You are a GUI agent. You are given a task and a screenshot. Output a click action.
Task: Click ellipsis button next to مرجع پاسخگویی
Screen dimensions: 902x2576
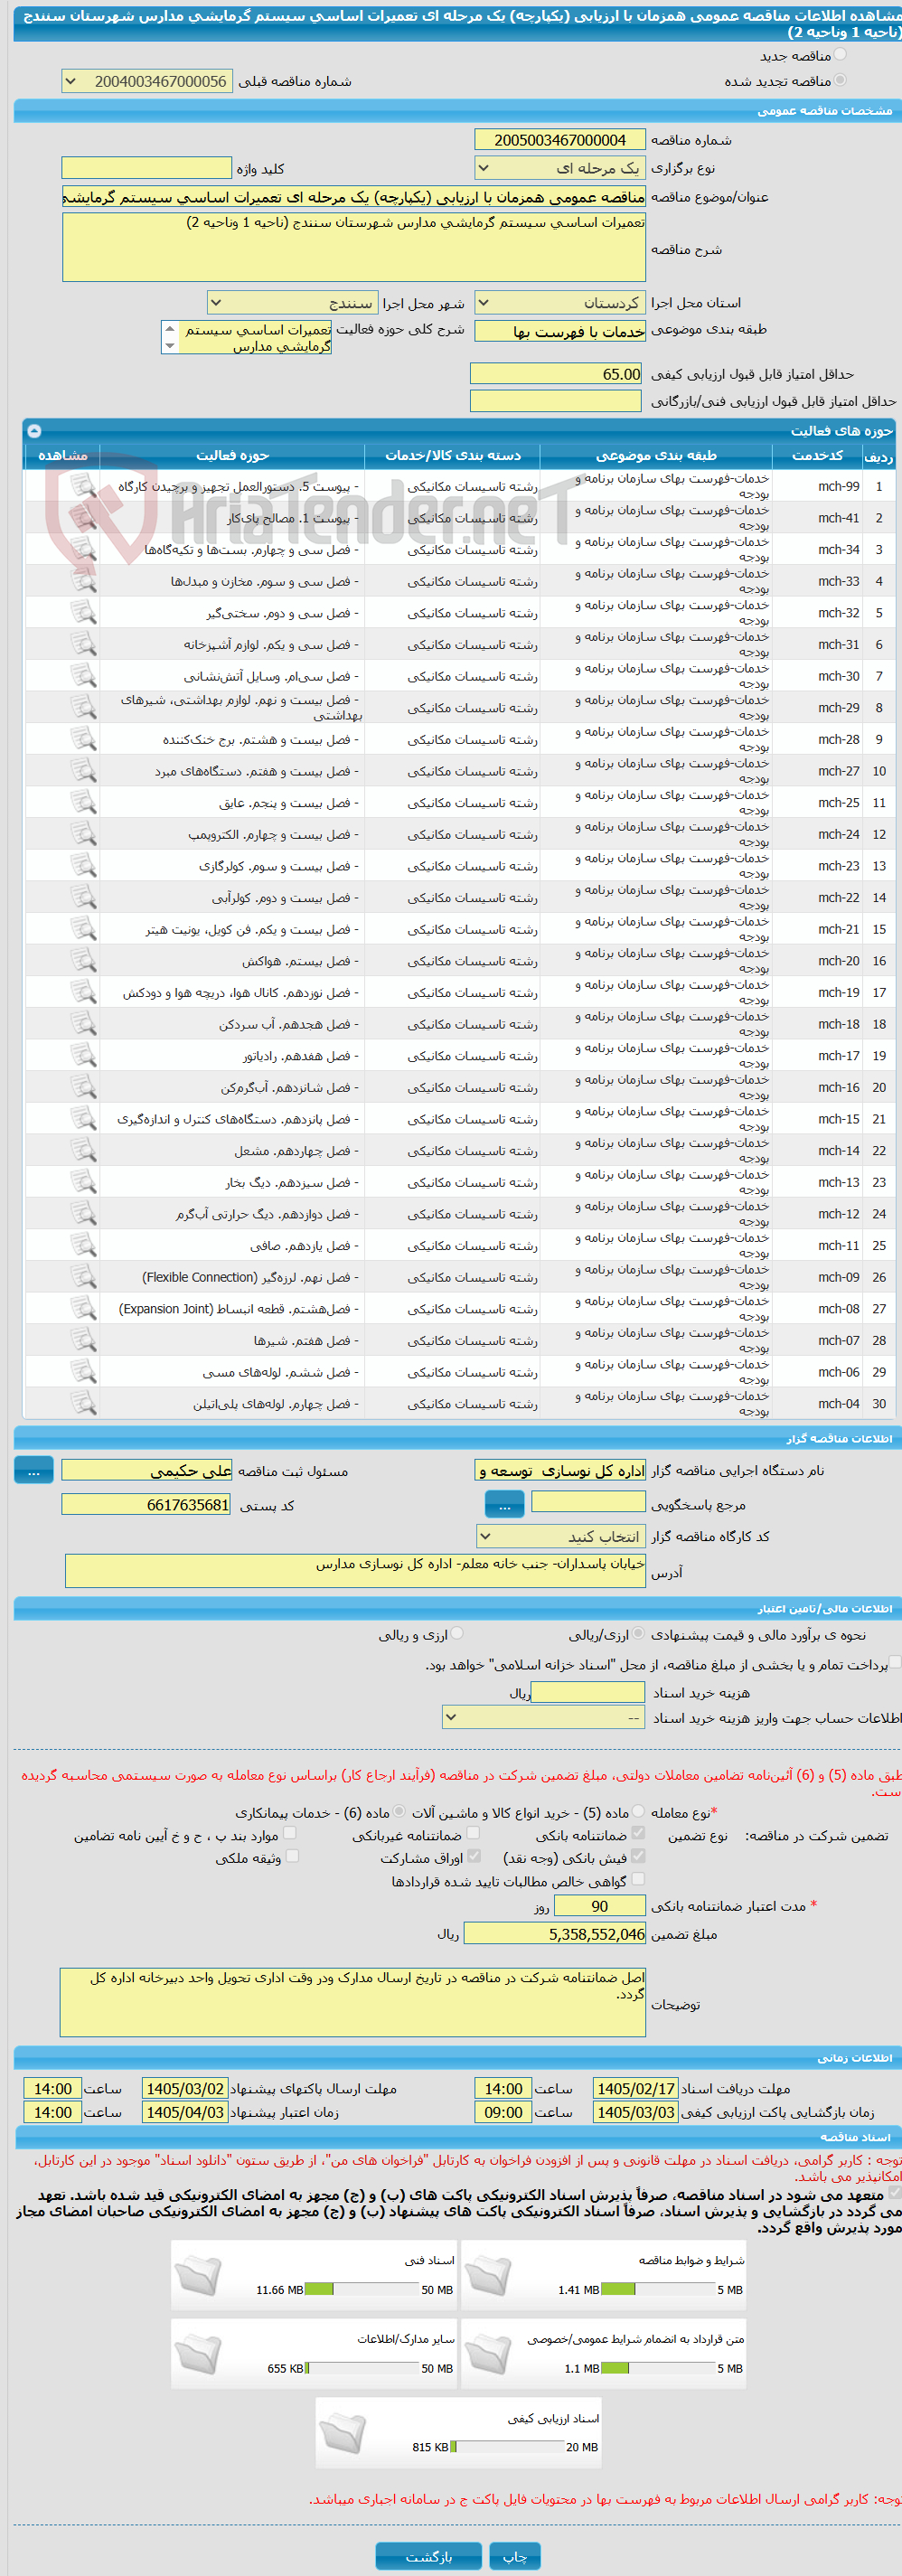pyautogui.click(x=505, y=1504)
